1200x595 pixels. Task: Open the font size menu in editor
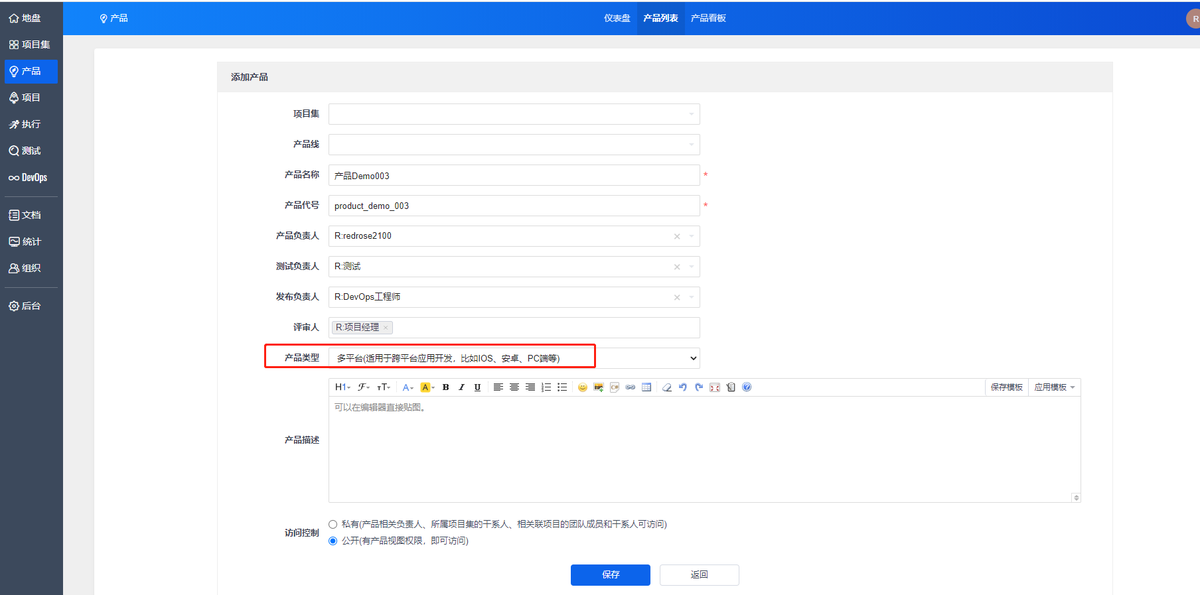pos(384,387)
